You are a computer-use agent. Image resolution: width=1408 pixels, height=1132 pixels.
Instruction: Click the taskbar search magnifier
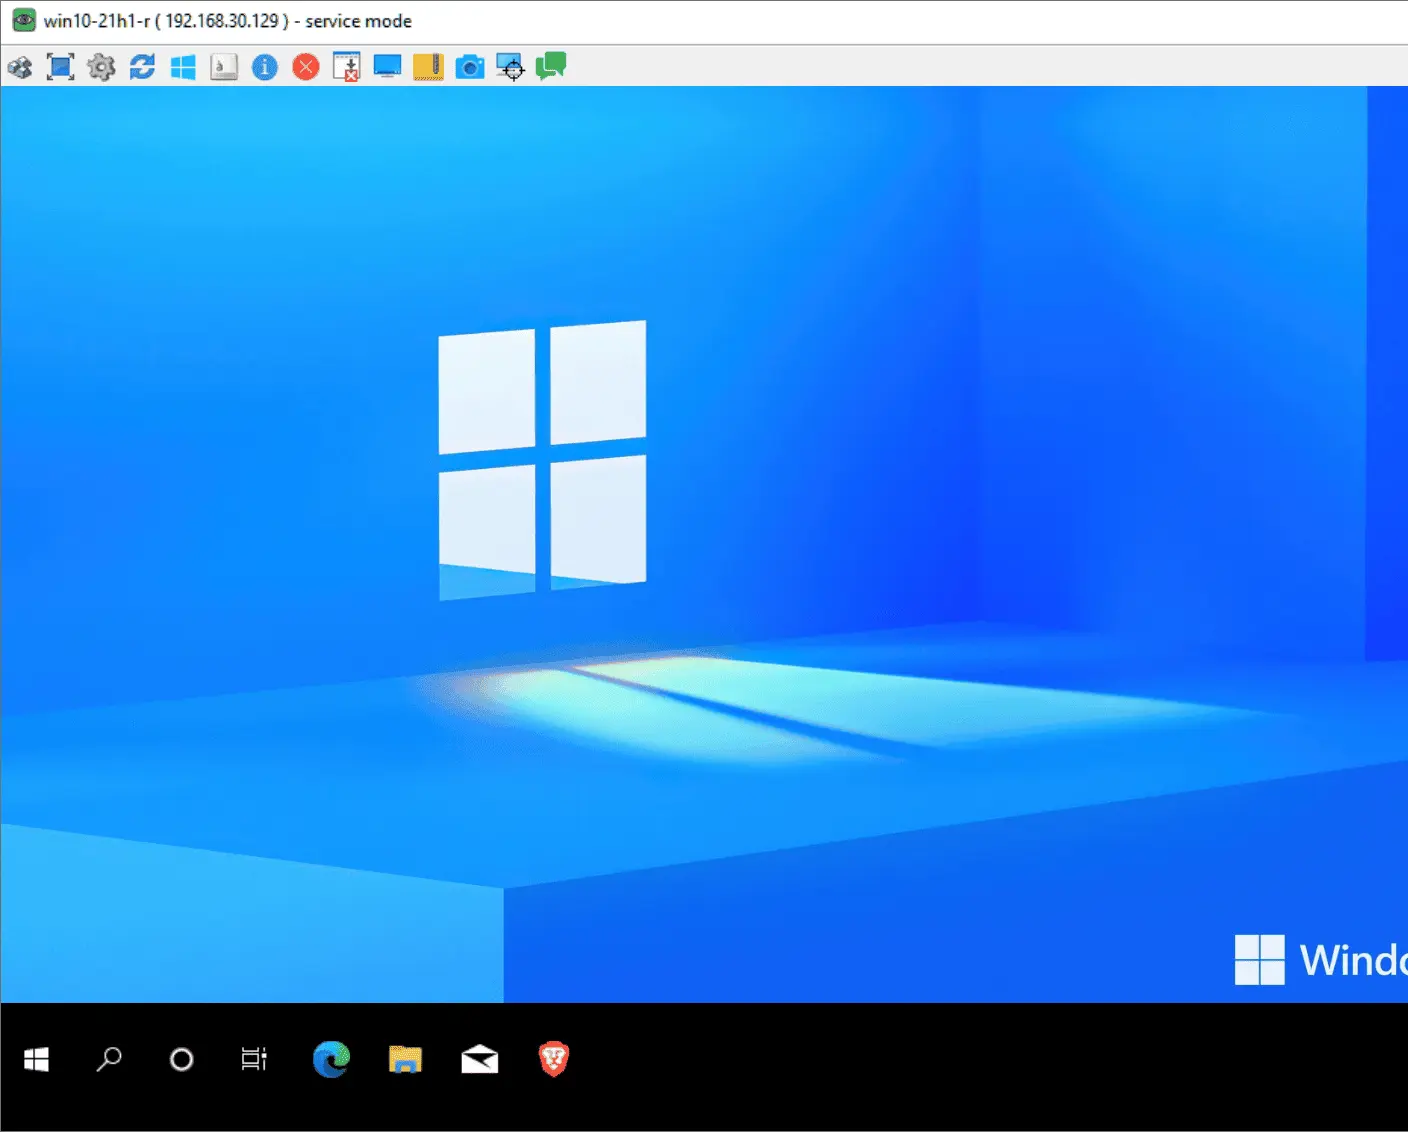(x=109, y=1059)
